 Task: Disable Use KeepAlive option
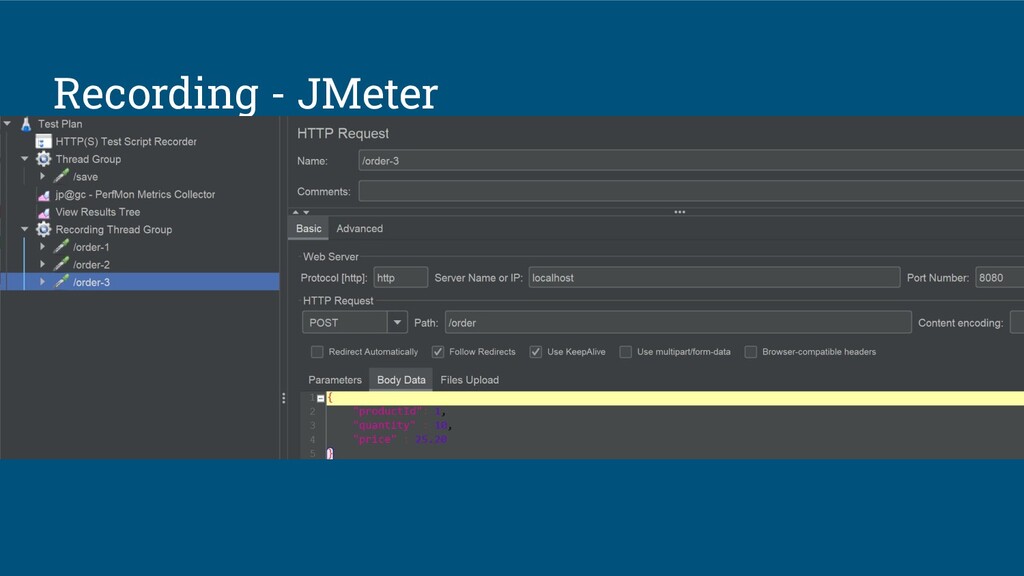[x=536, y=352]
